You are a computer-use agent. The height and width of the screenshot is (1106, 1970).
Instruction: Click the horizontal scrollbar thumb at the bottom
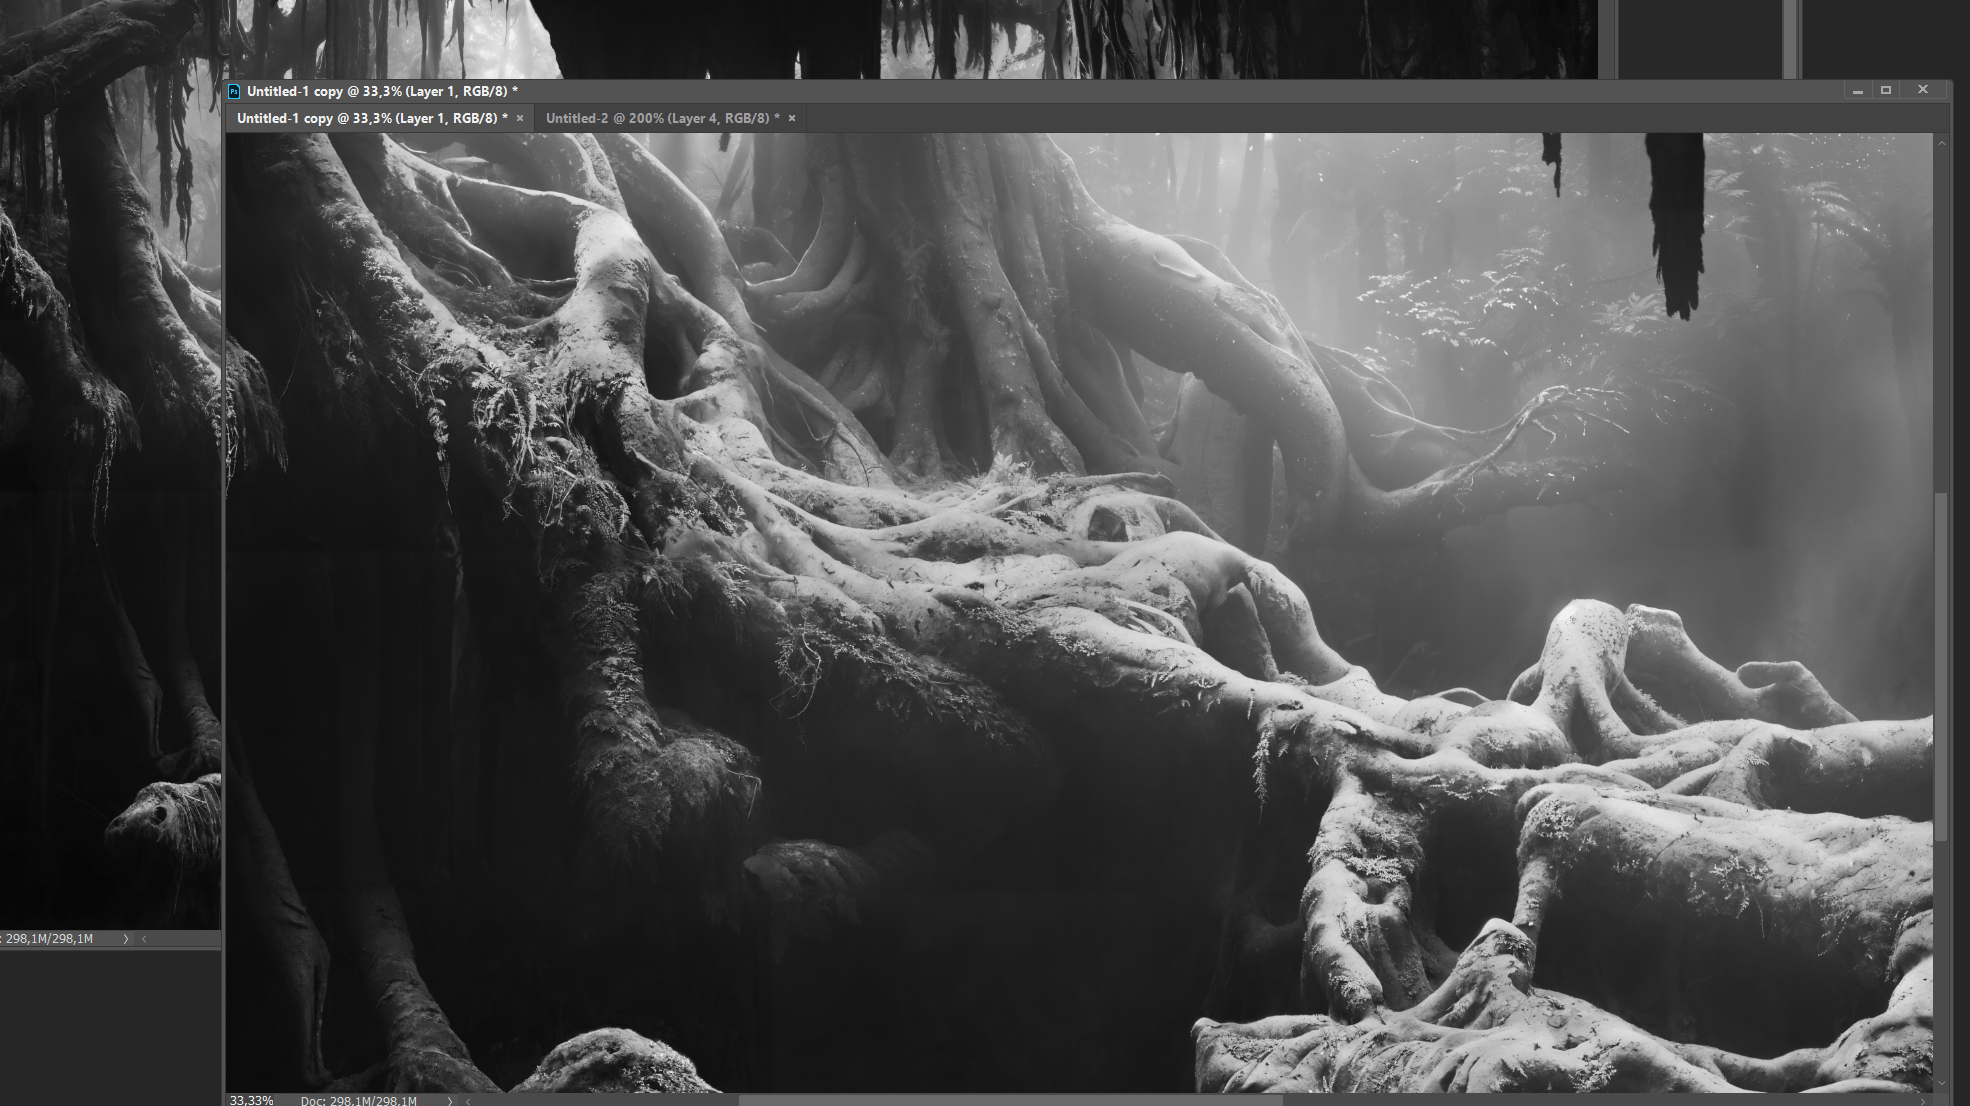[x=1010, y=1100]
